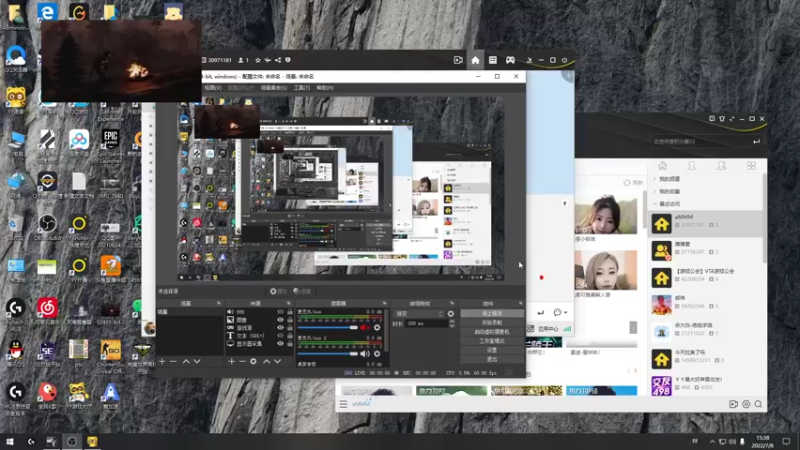Unmute the first mixer channel red speaker

(x=364, y=328)
